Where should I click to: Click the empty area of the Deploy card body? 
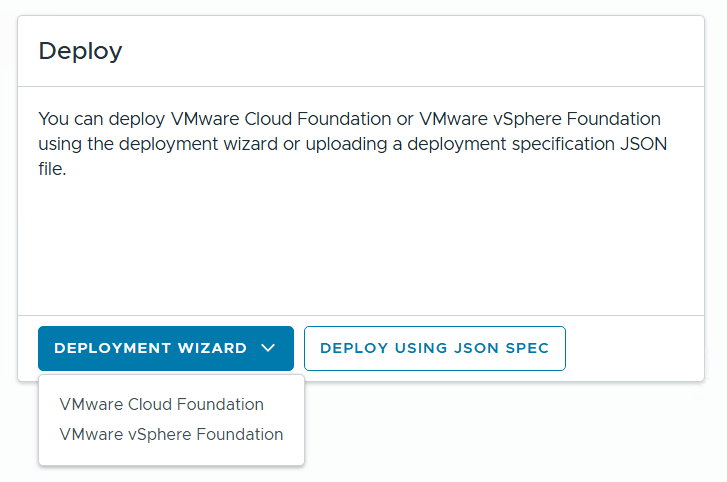coord(360,250)
